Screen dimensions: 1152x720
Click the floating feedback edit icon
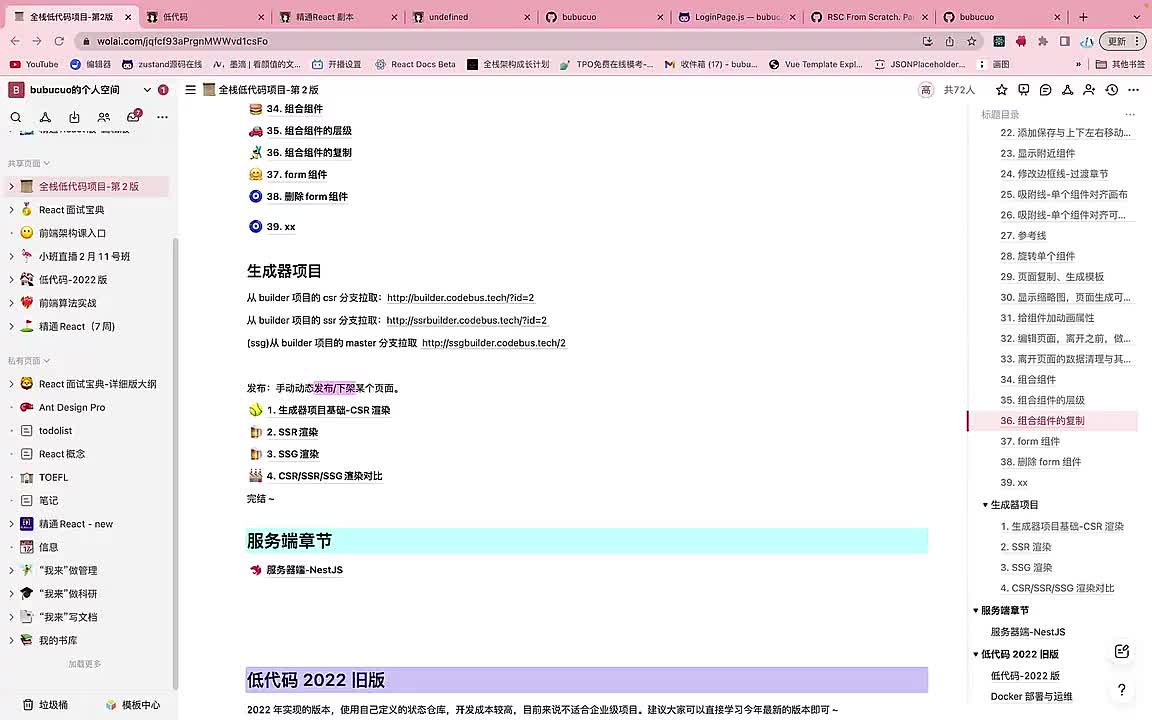pyautogui.click(x=1122, y=651)
